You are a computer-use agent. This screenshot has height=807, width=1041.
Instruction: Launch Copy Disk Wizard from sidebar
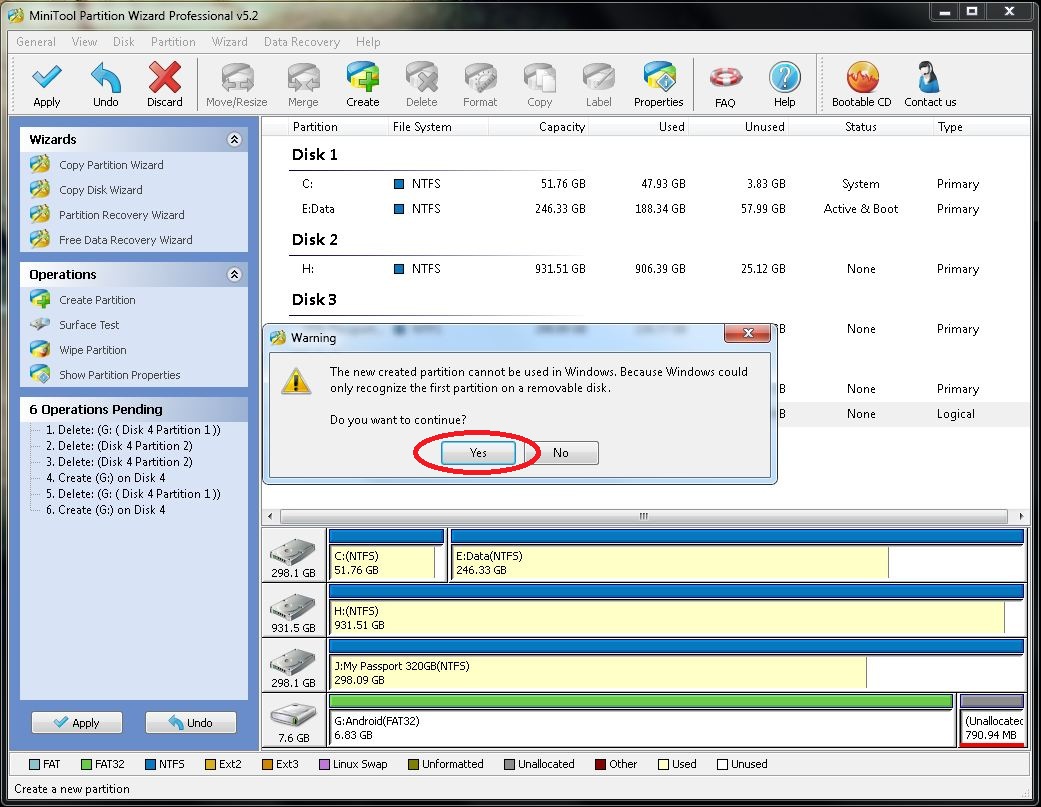[101, 190]
